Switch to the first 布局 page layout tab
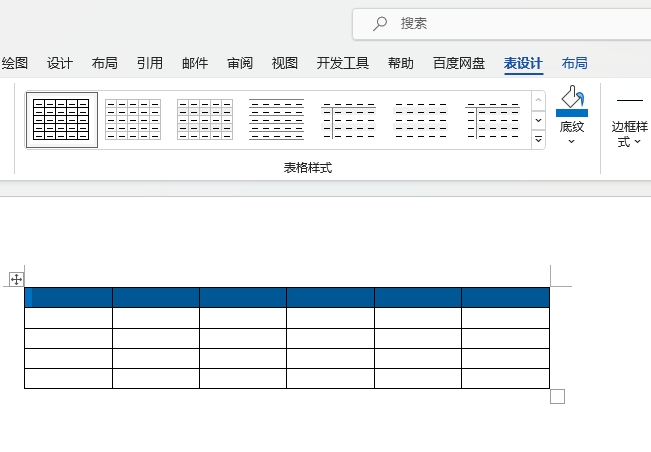 [x=105, y=64]
